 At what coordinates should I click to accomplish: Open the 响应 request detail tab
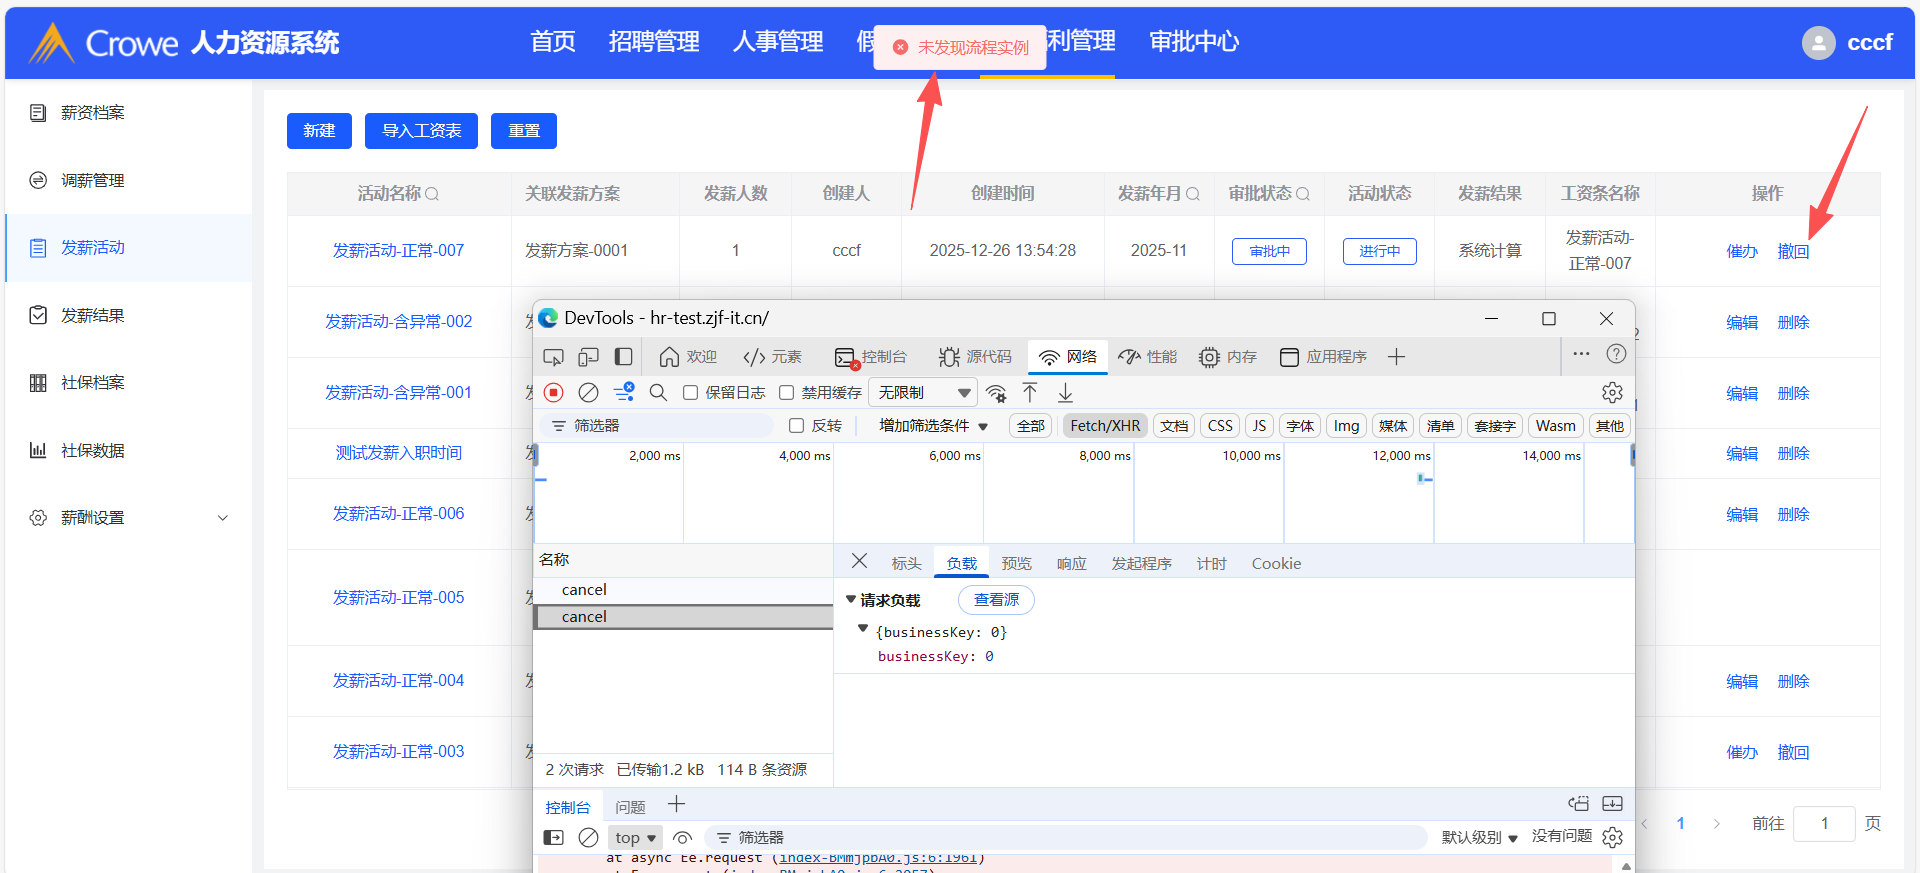point(1071,564)
